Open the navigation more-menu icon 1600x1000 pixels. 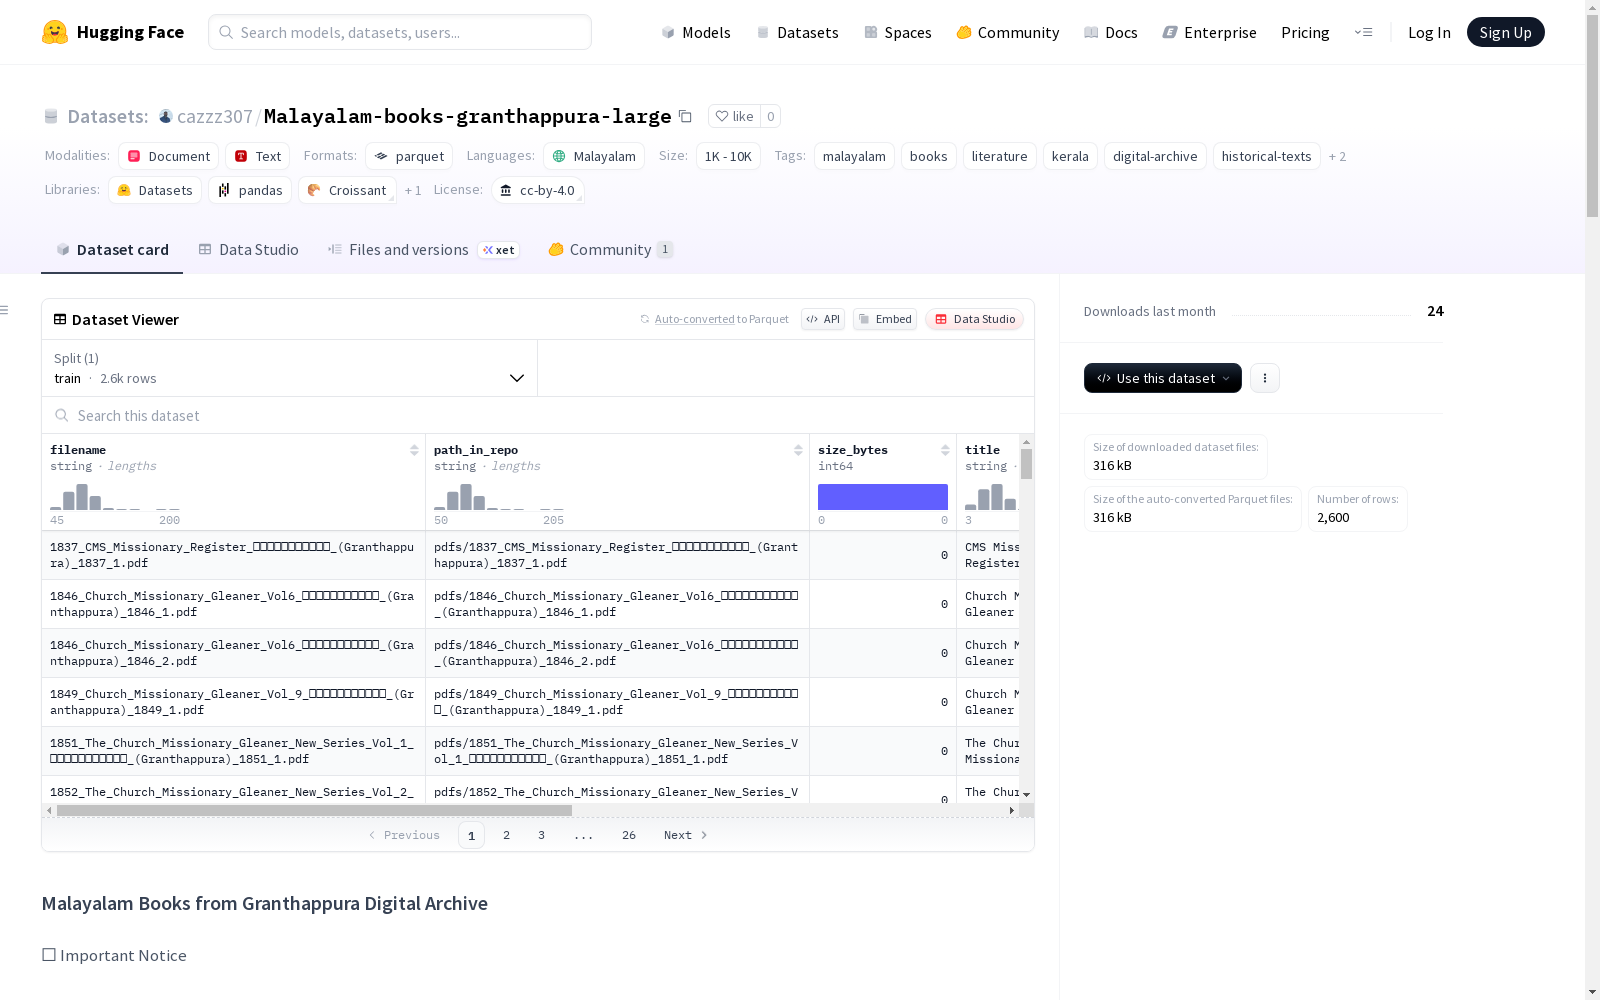[1363, 32]
